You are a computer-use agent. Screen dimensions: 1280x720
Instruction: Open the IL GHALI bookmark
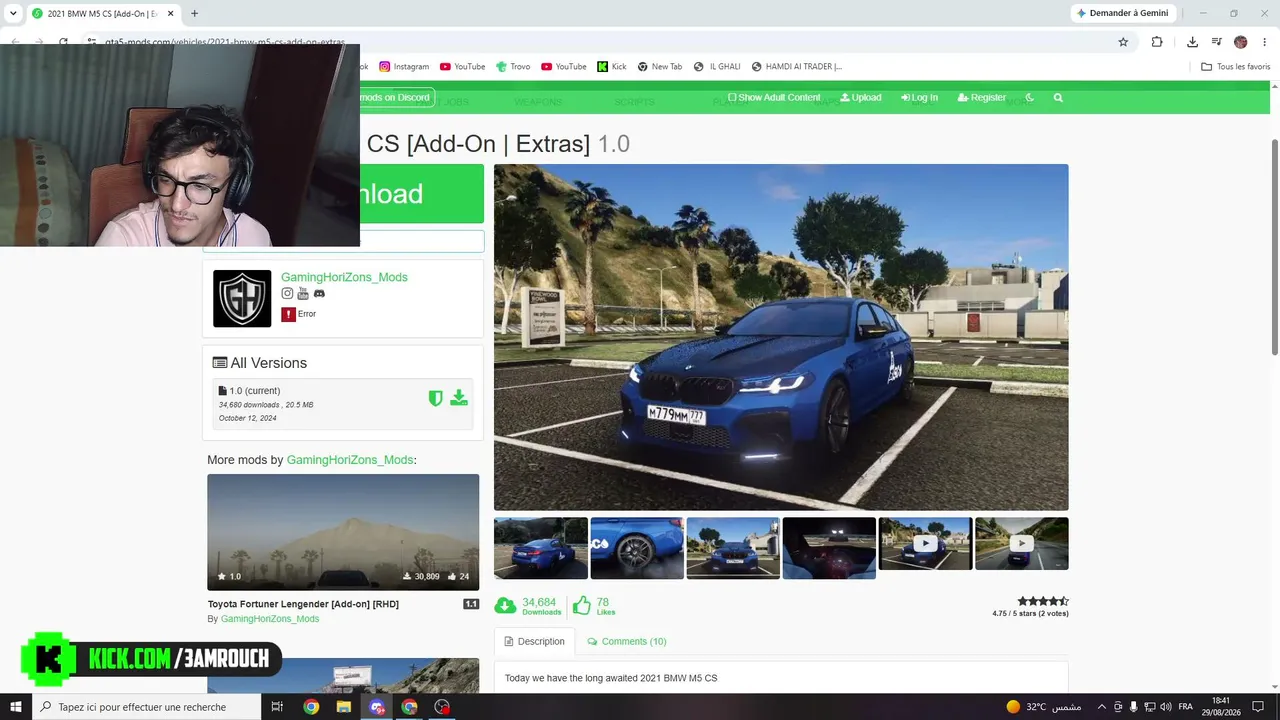tap(717, 67)
